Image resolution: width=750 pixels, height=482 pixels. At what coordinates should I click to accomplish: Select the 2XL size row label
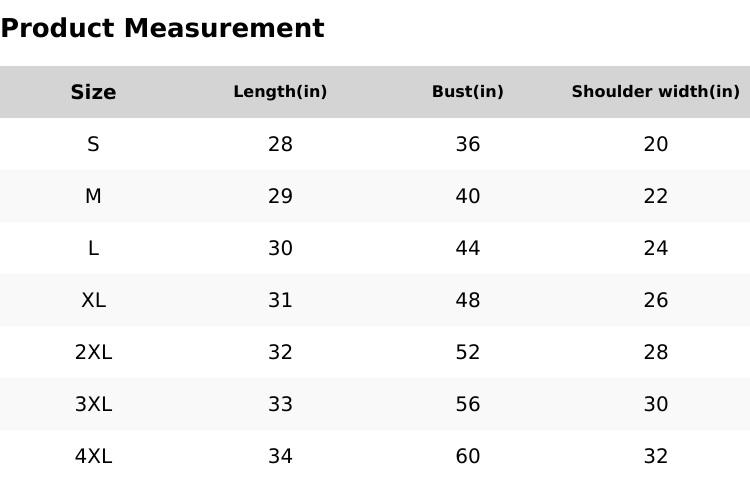tap(93, 352)
